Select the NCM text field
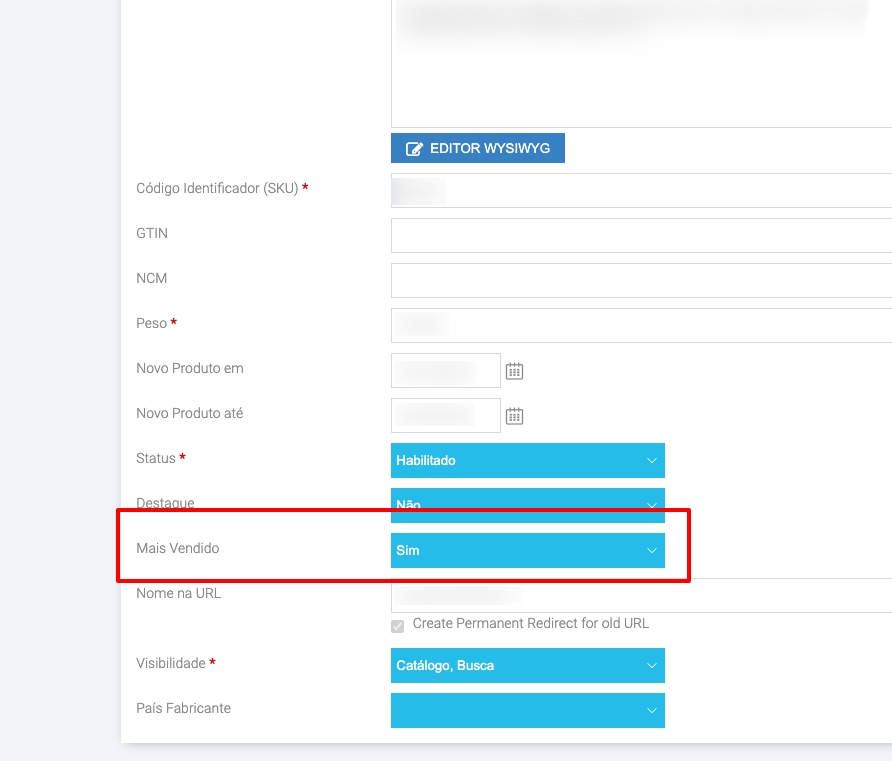The image size is (892, 761). (x=640, y=280)
